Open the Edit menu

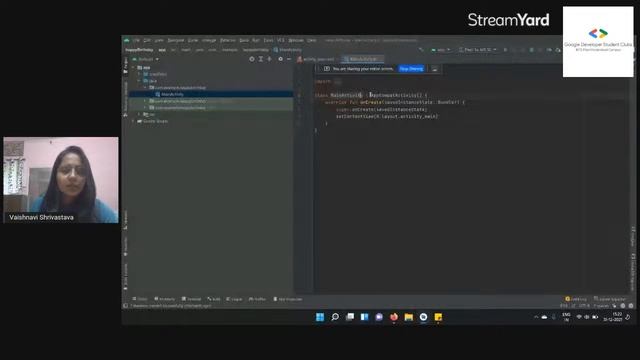coord(147,40)
